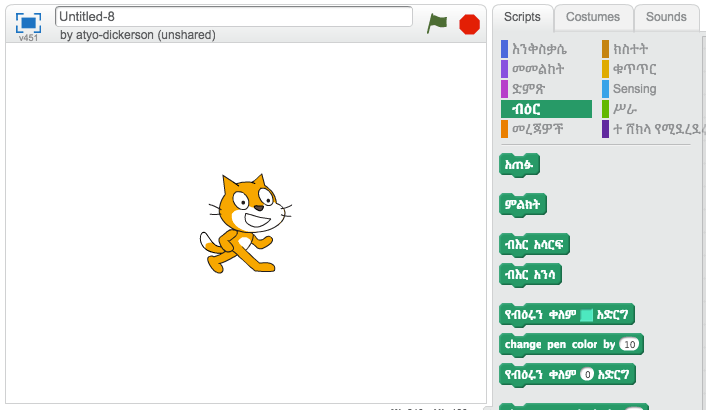
Task: Switch to the Costumes tab
Action: [593, 17]
